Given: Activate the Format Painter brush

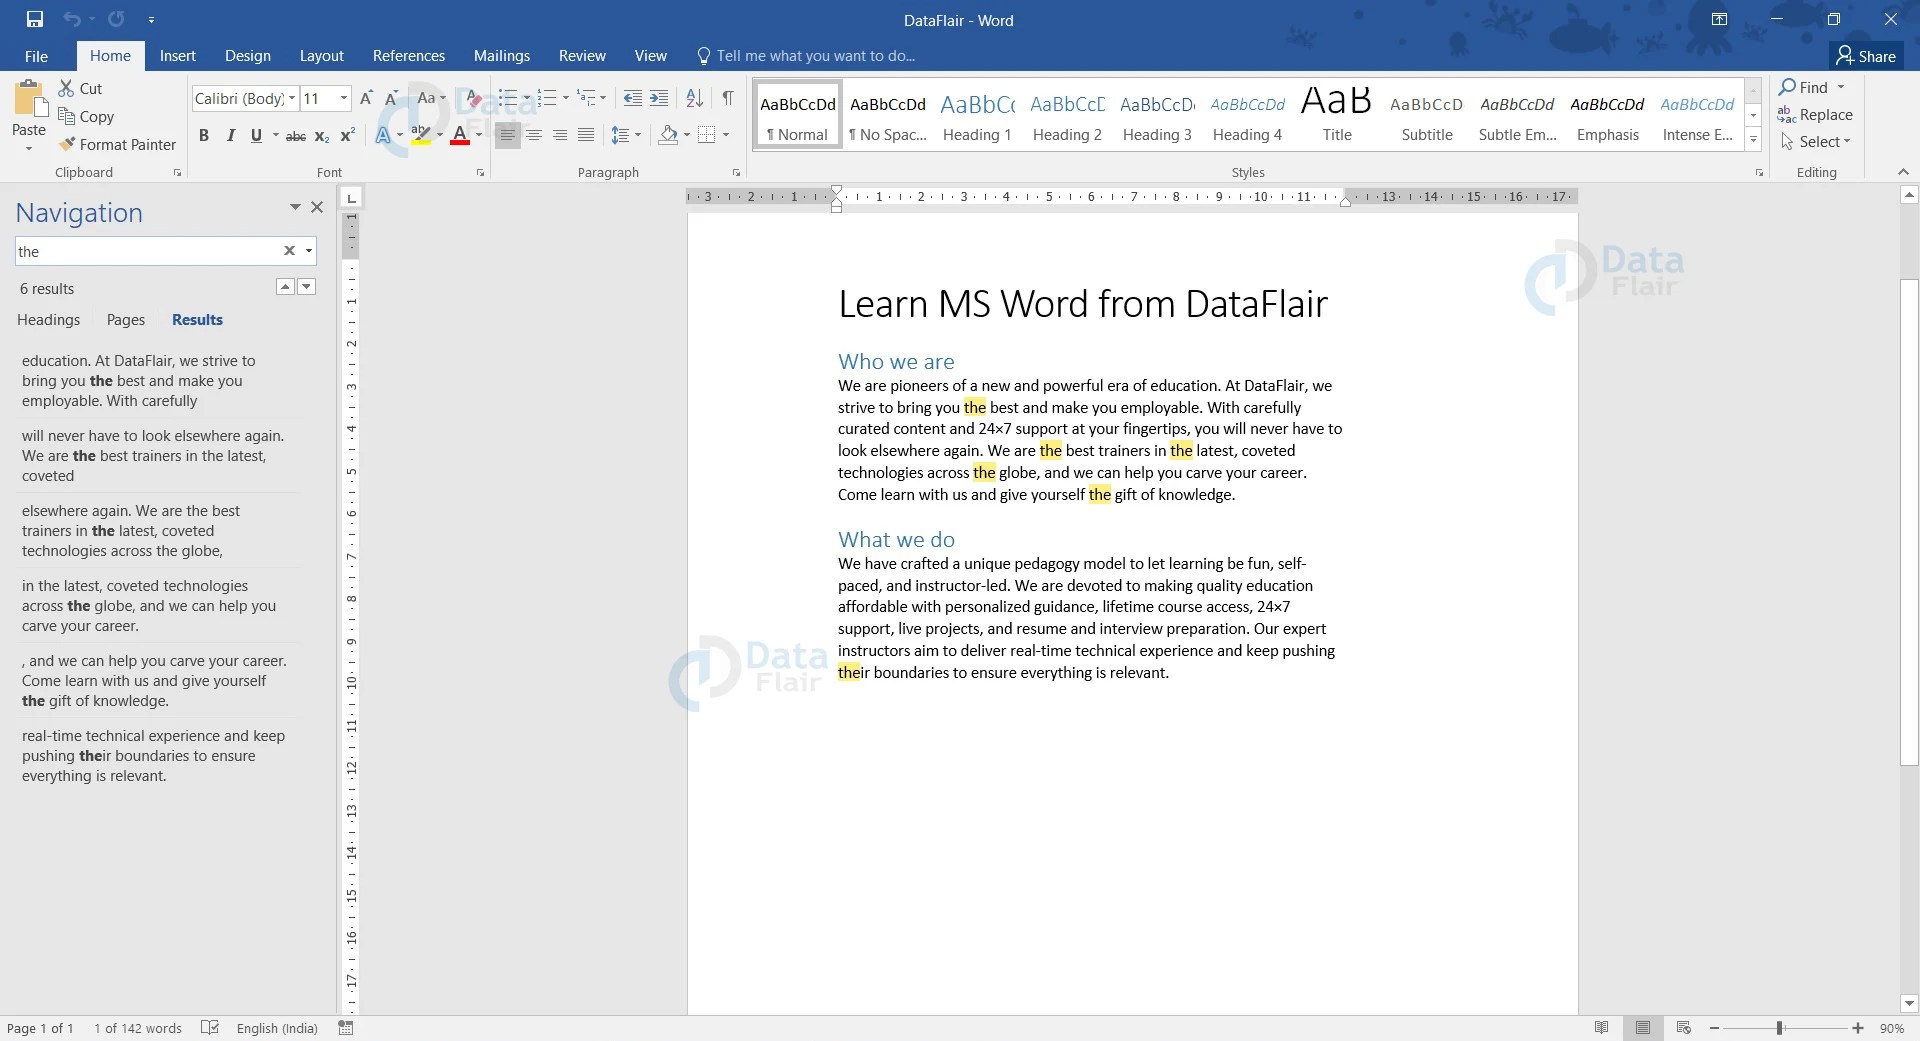Looking at the screenshot, I should click(117, 144).
